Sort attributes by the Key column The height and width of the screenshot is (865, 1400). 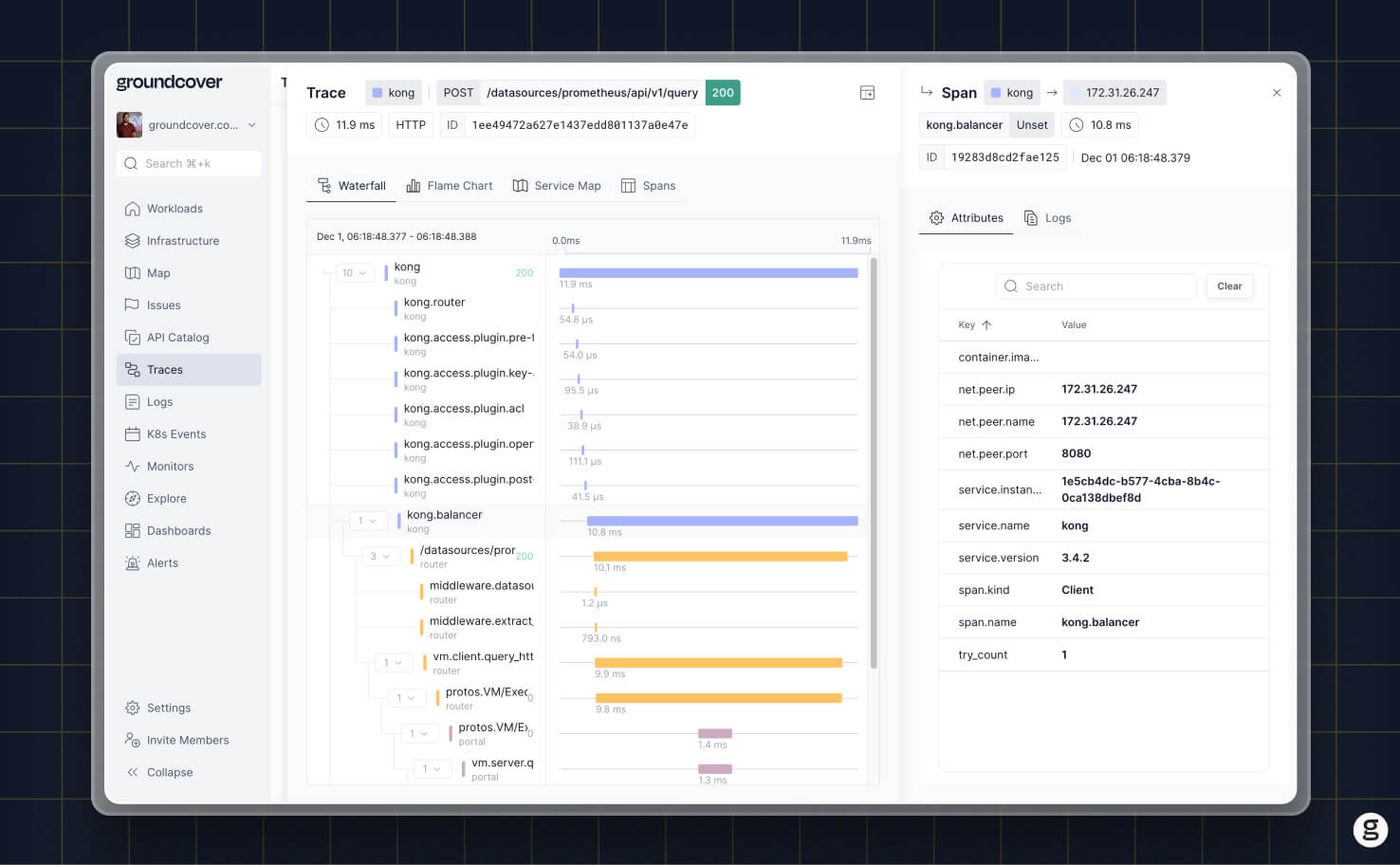point(975,325)
